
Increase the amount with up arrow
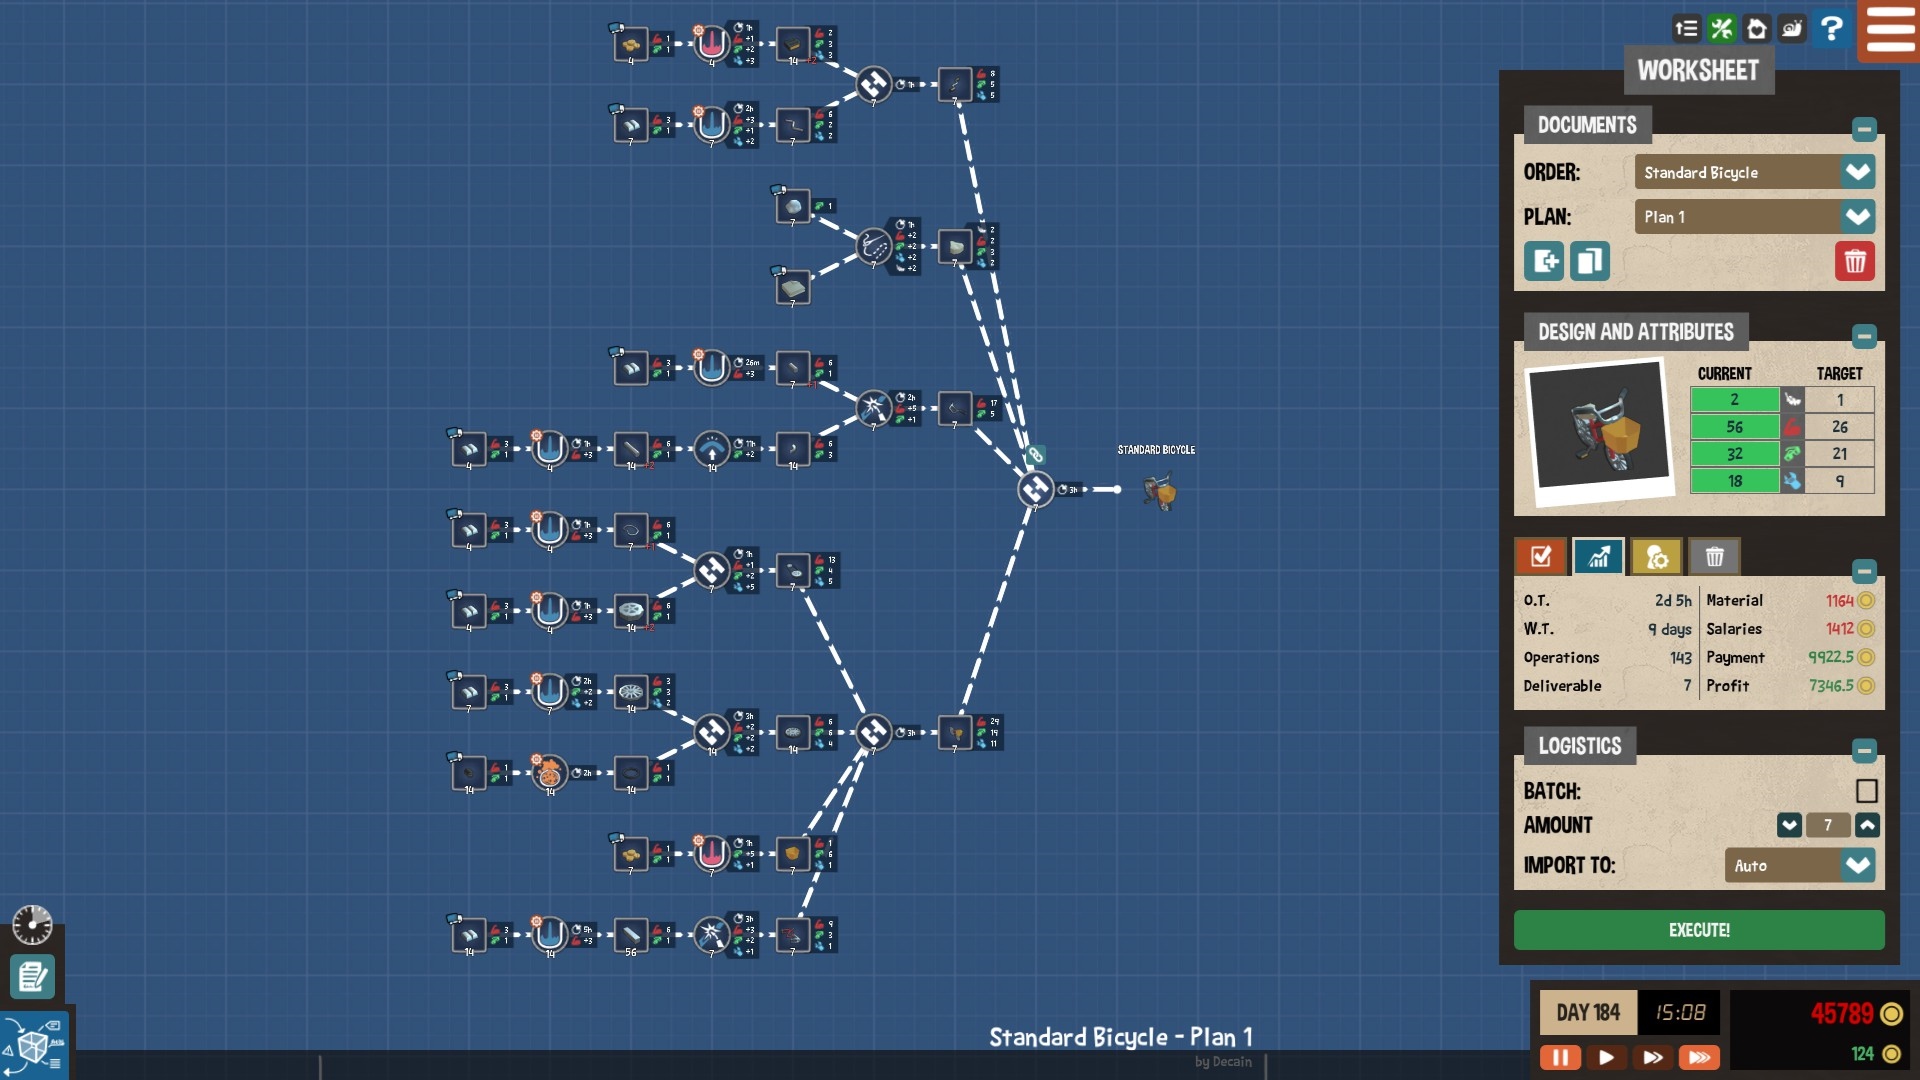coord(1867,825)
